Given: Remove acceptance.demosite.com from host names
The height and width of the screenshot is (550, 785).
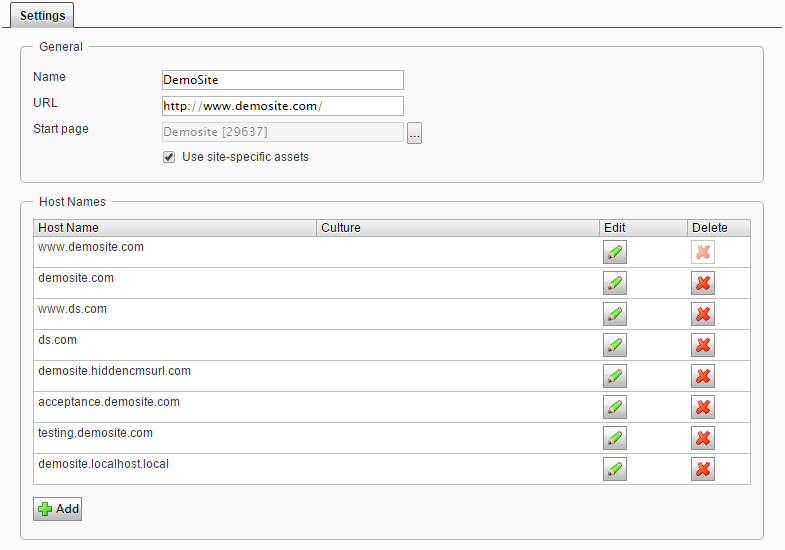Looking at the screenshot, I should coord(703,407).
